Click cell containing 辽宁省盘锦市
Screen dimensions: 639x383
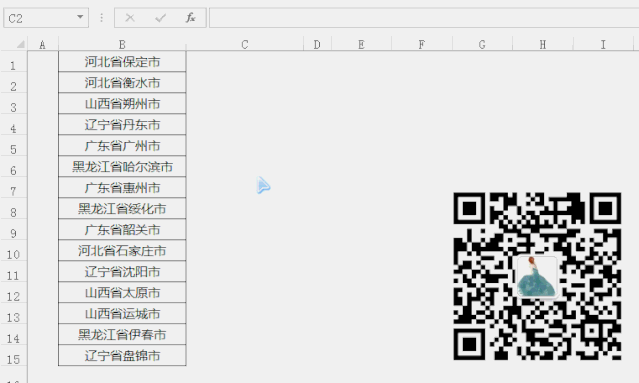tap(122, 356)
